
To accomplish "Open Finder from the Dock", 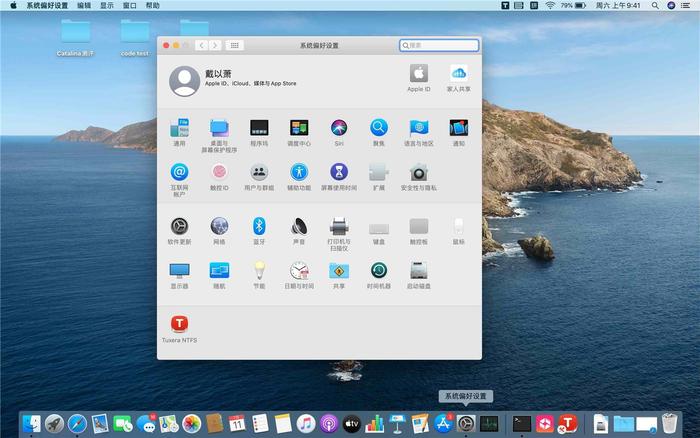I will click(x=31, y=424).
